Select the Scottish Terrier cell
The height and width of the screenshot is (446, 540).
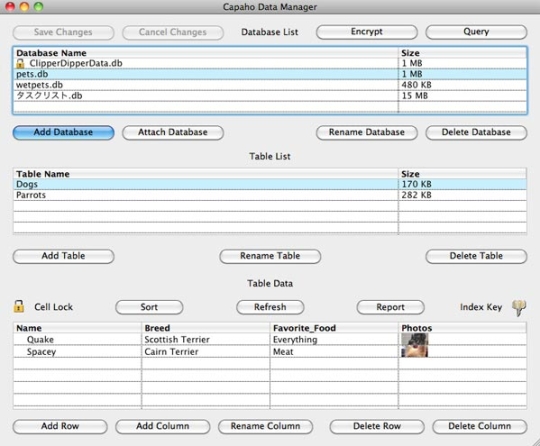pos(206,340)
